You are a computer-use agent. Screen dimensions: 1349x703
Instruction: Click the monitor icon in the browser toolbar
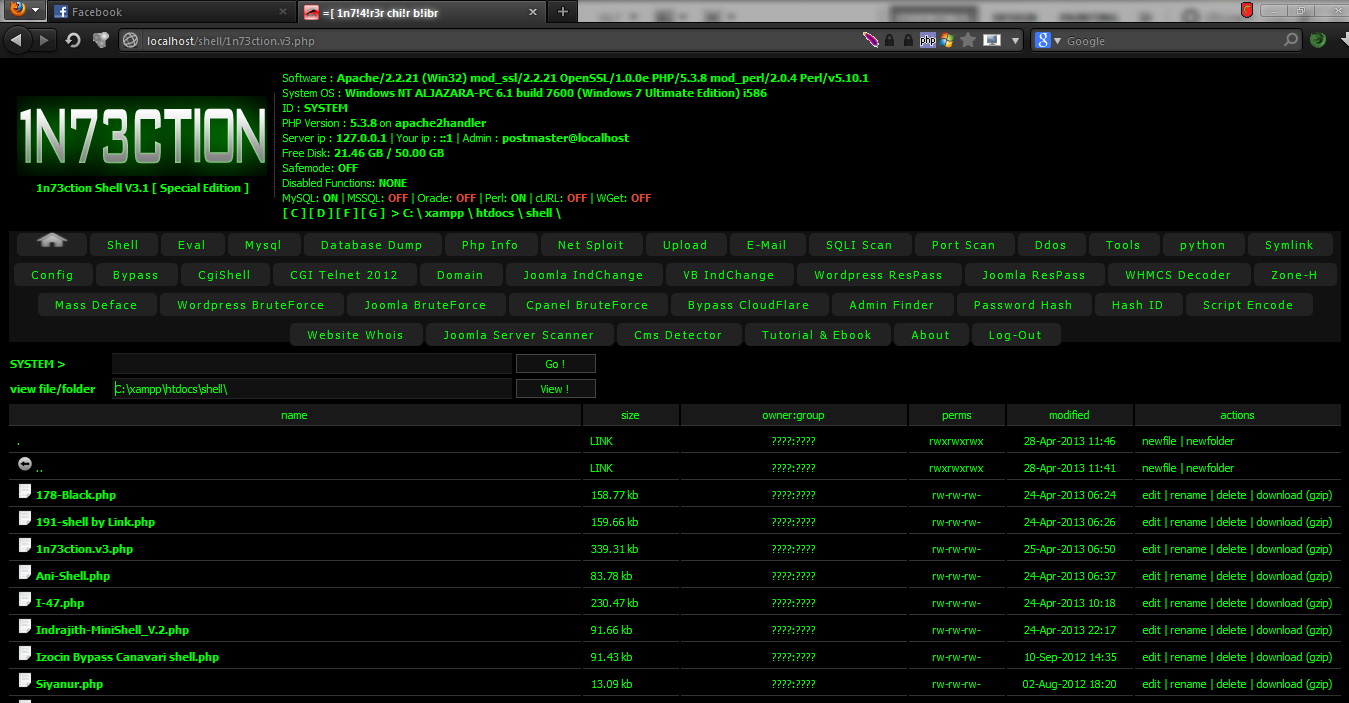point(991,42)
